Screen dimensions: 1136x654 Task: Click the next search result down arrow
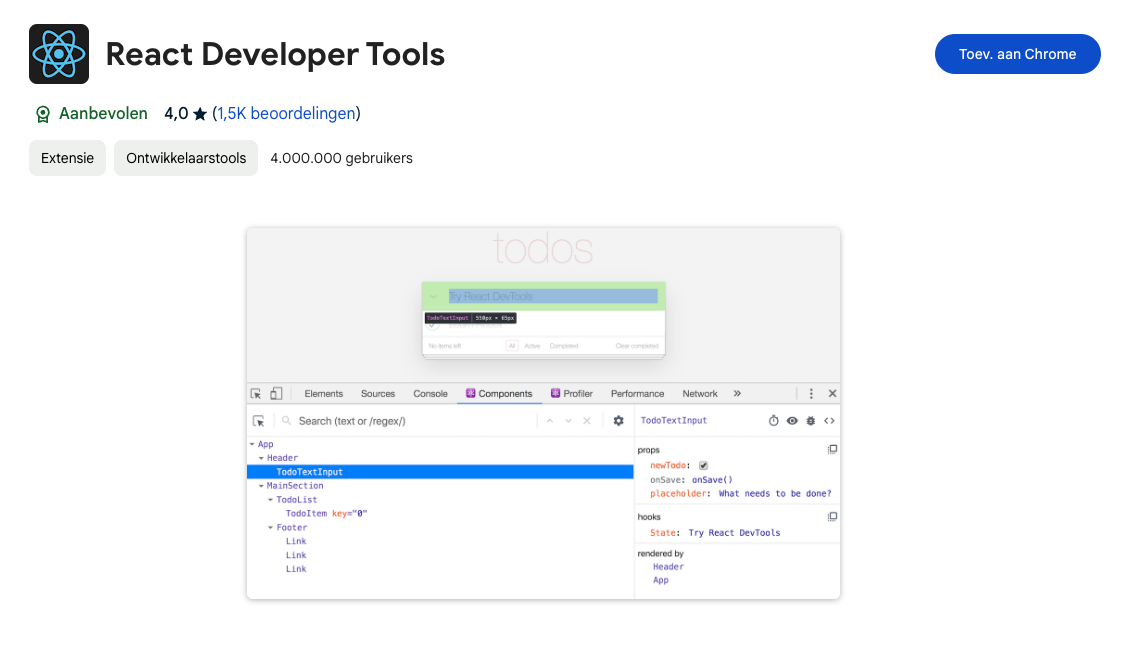pyautogui.click(x=569, y=421)
